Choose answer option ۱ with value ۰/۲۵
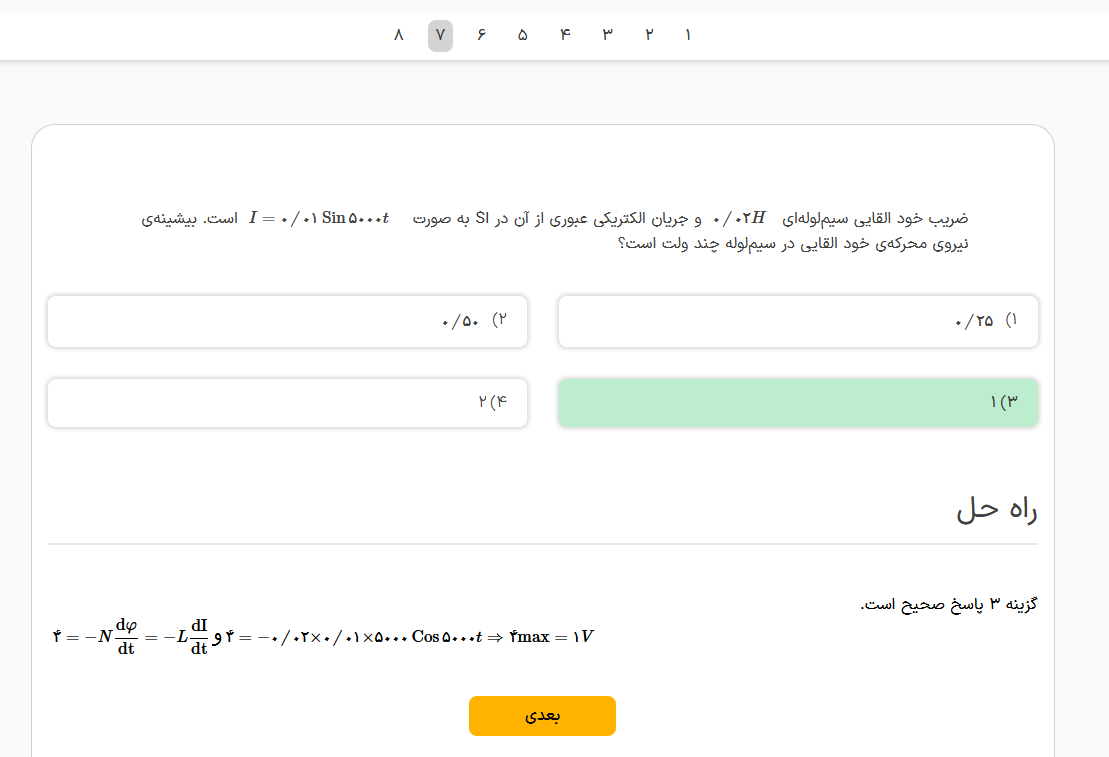The width and height of the screenshot is (1109, 757). [797, 322]
